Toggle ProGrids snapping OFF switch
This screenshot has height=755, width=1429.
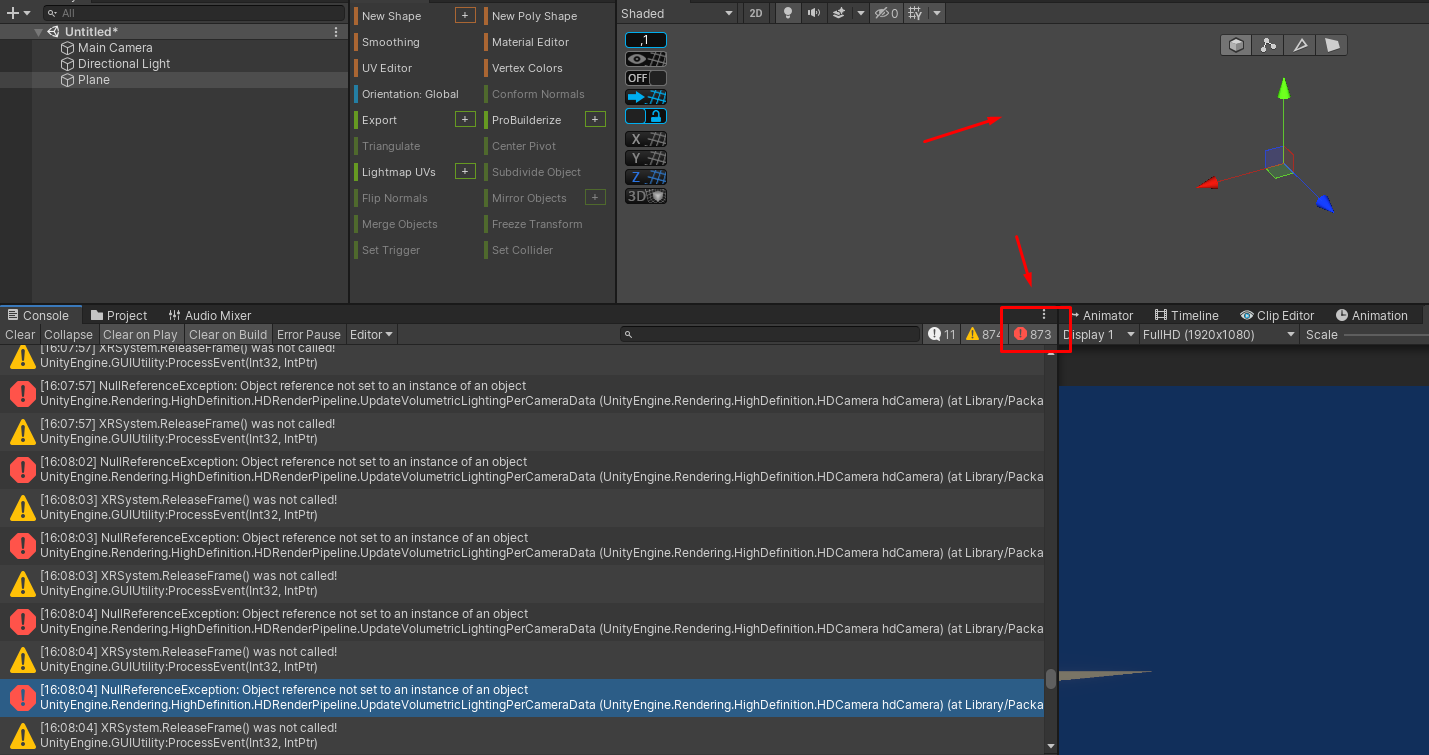[x=646, y=78]
